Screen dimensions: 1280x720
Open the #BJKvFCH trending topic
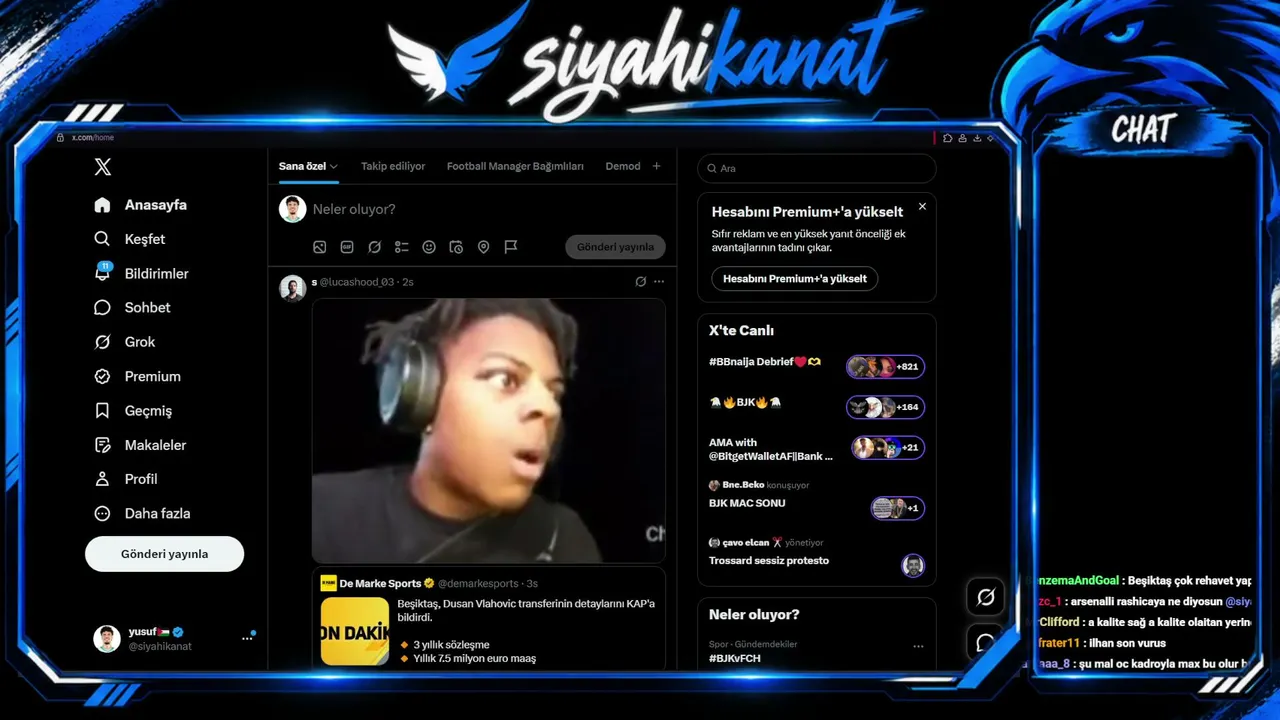coord(735,659)
